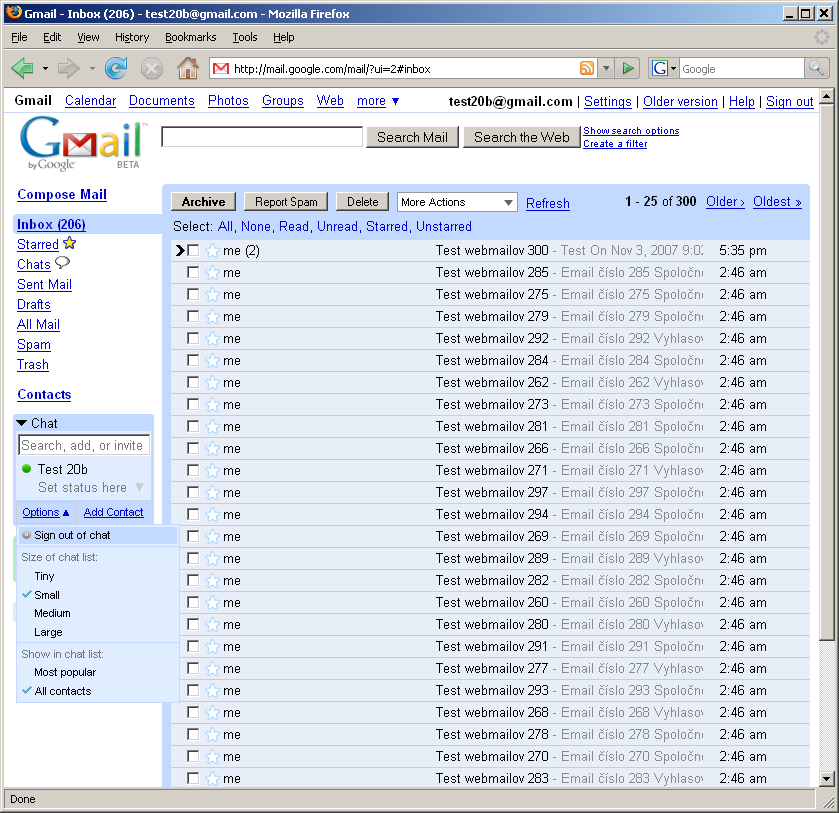
Task: Go to the Home page icon
Action: [x=188, y=69]
